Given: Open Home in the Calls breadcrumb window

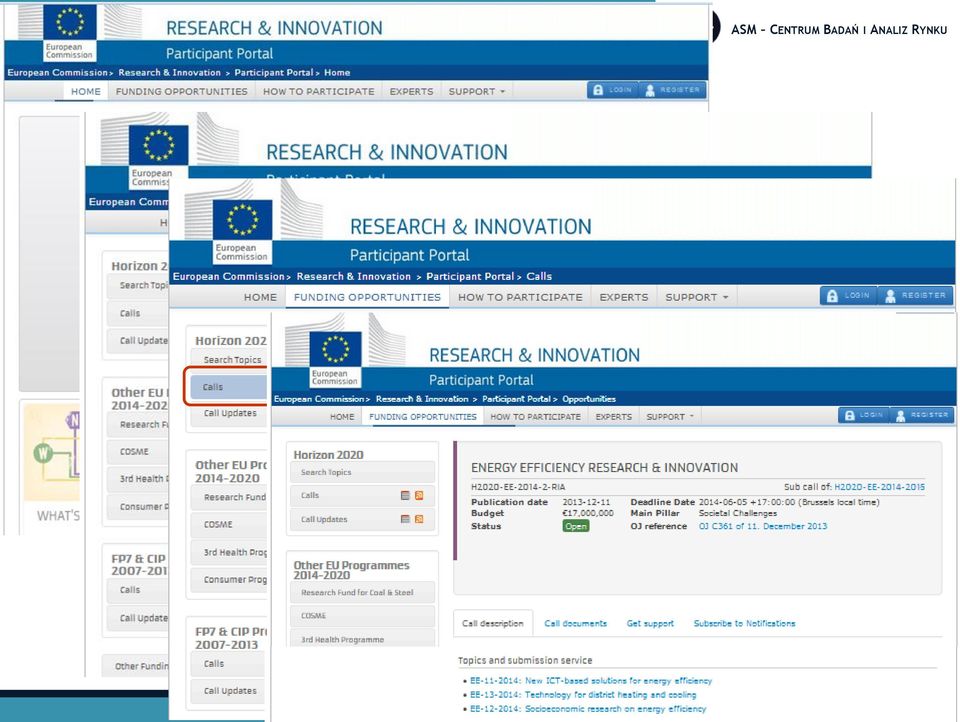Looking at the screenshot, I should pos(260,297).
